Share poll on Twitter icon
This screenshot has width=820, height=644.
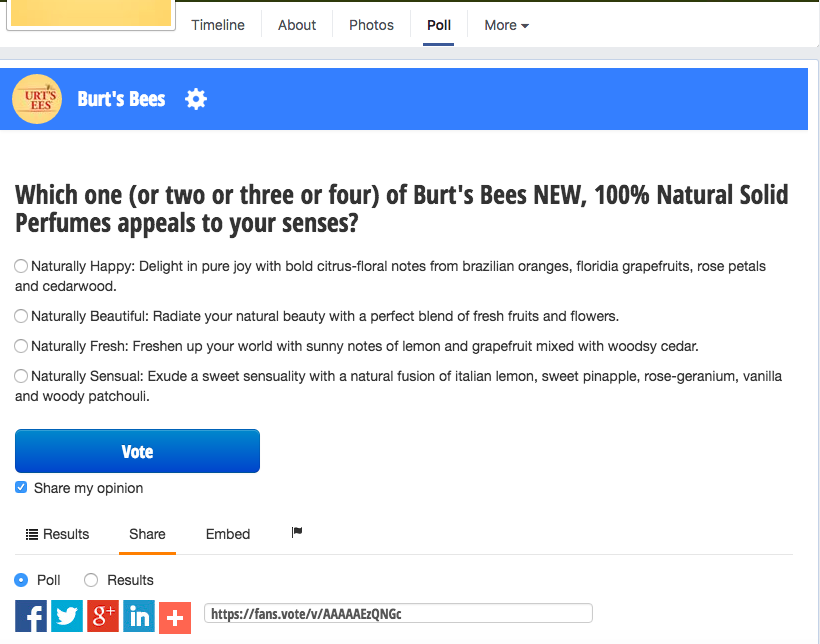pos(67,616)
